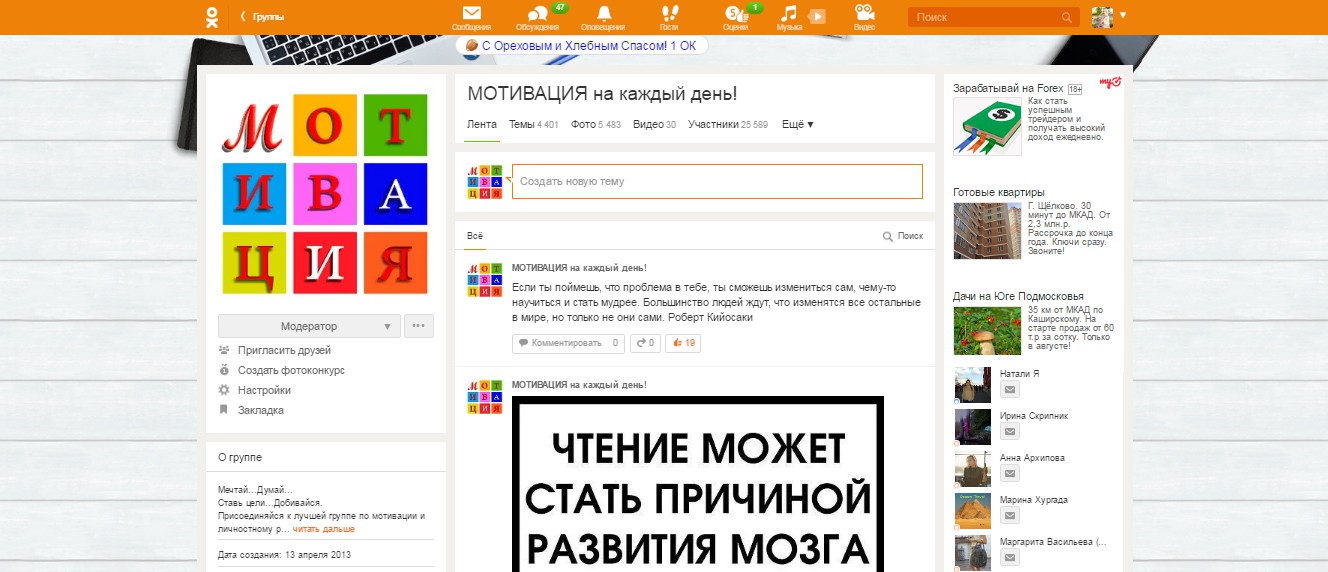Click the mushroom ad image
Image resolution: width=1328 pixels, height=572 pixels.
[x=987, y=330]
